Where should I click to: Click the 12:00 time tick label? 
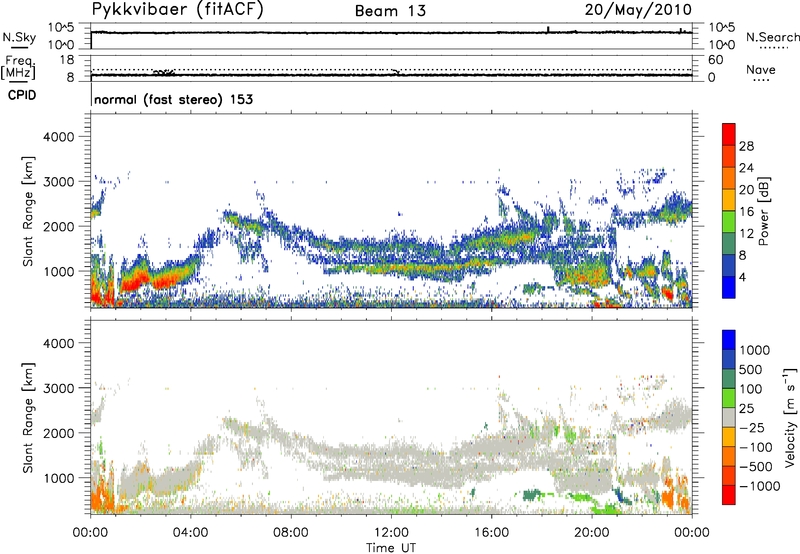391,533
